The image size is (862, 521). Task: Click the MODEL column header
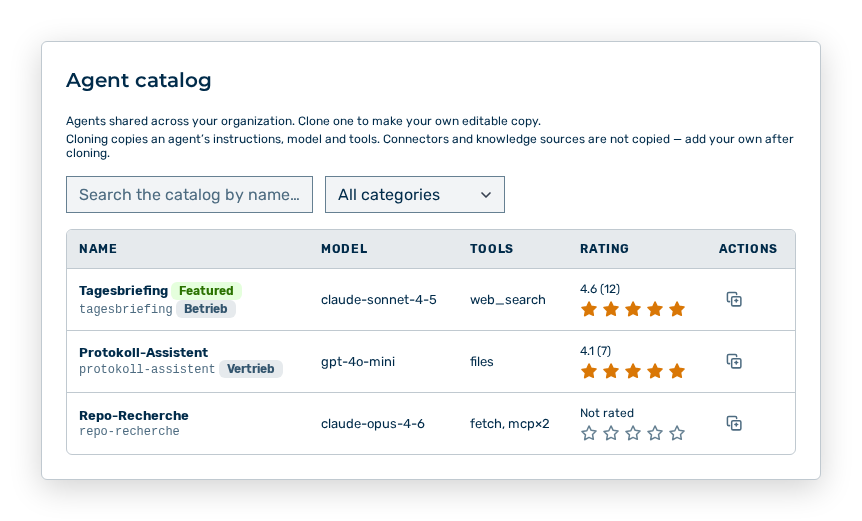tap(344, 249)
